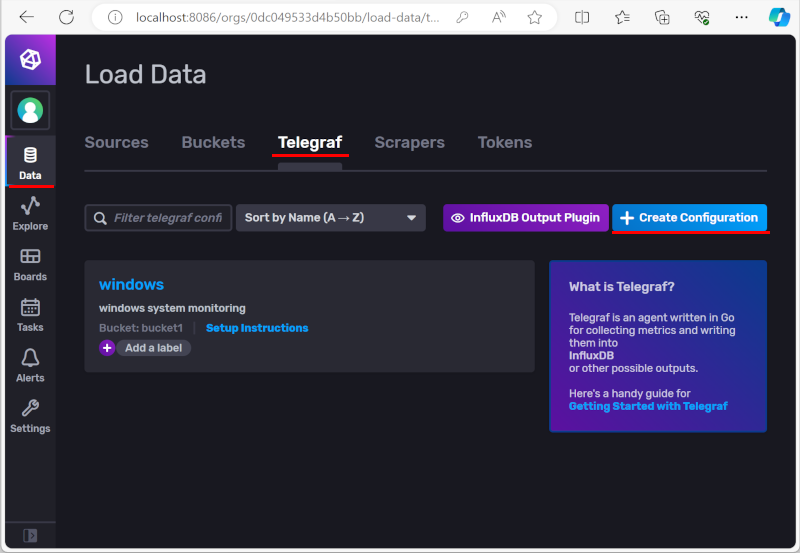Click the What is Telegraf? heading
The height and width of the screenshot is (553, 800).
tap(621, 287)
